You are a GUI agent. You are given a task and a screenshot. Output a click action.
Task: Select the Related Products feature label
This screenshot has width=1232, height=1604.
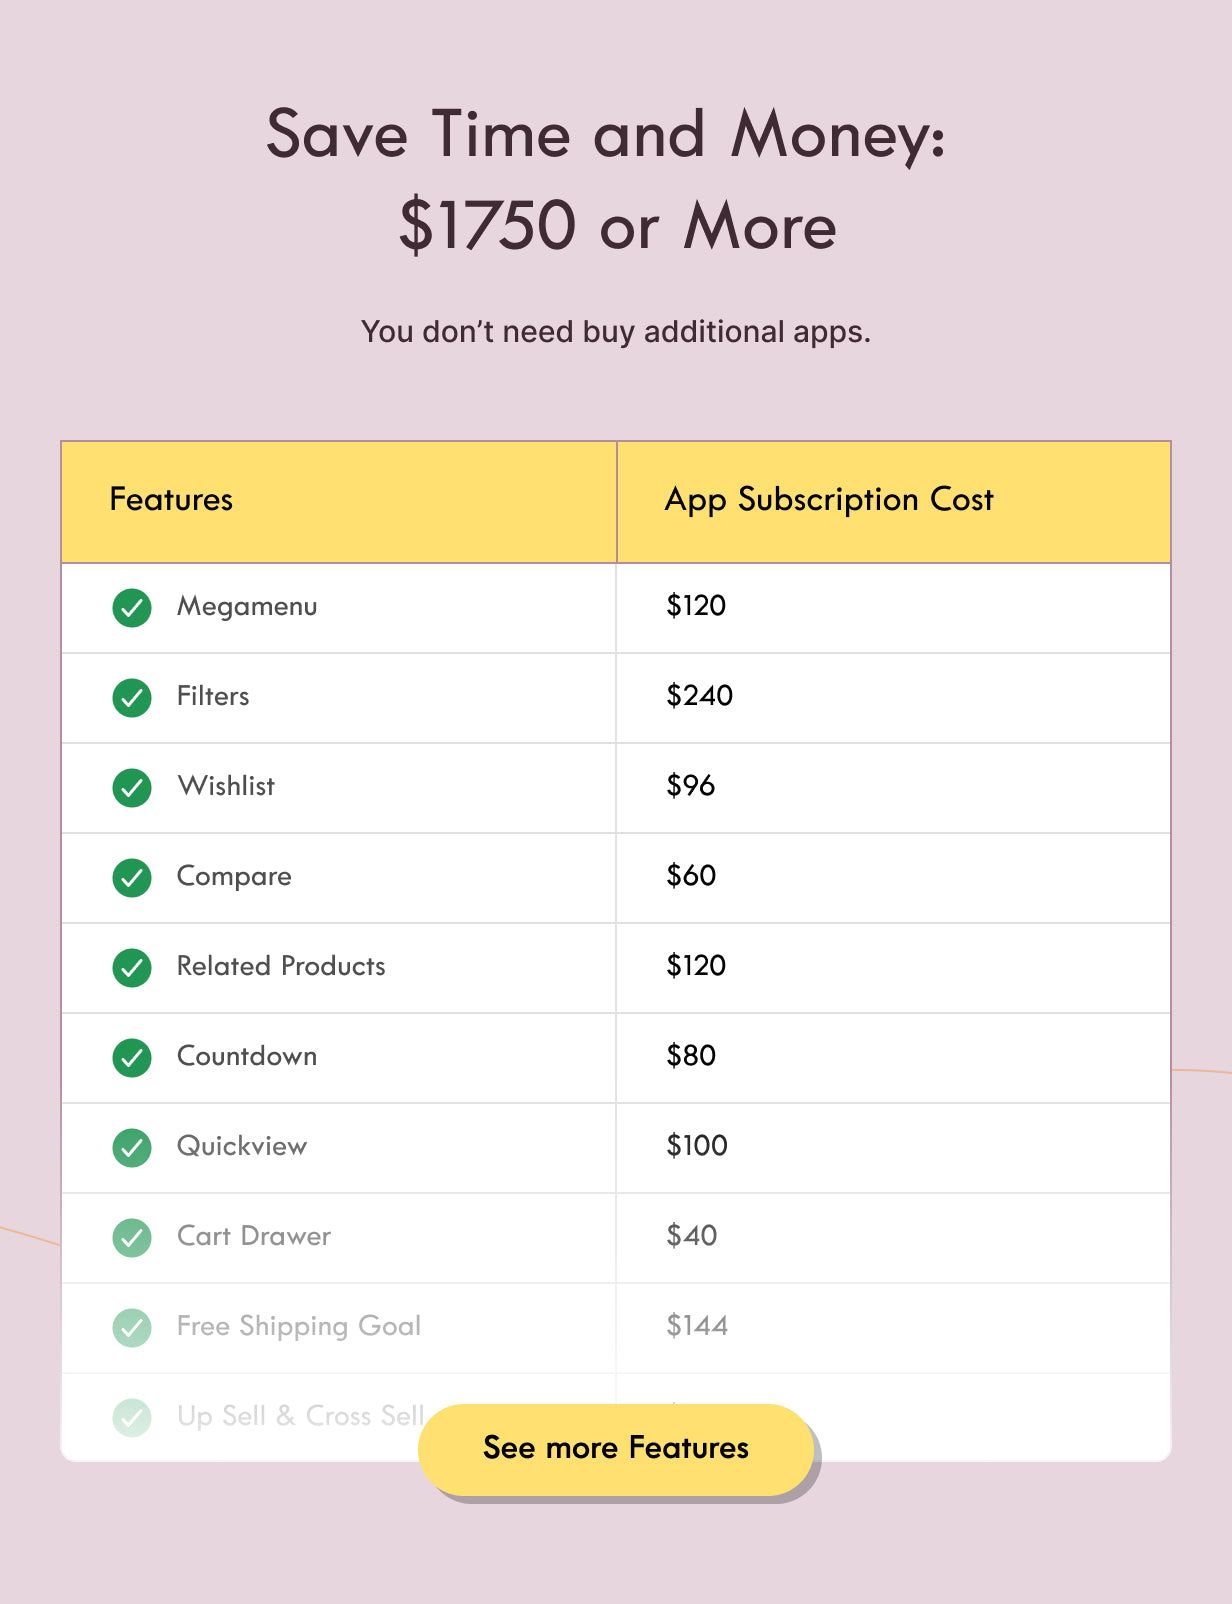tap(281, 966)
